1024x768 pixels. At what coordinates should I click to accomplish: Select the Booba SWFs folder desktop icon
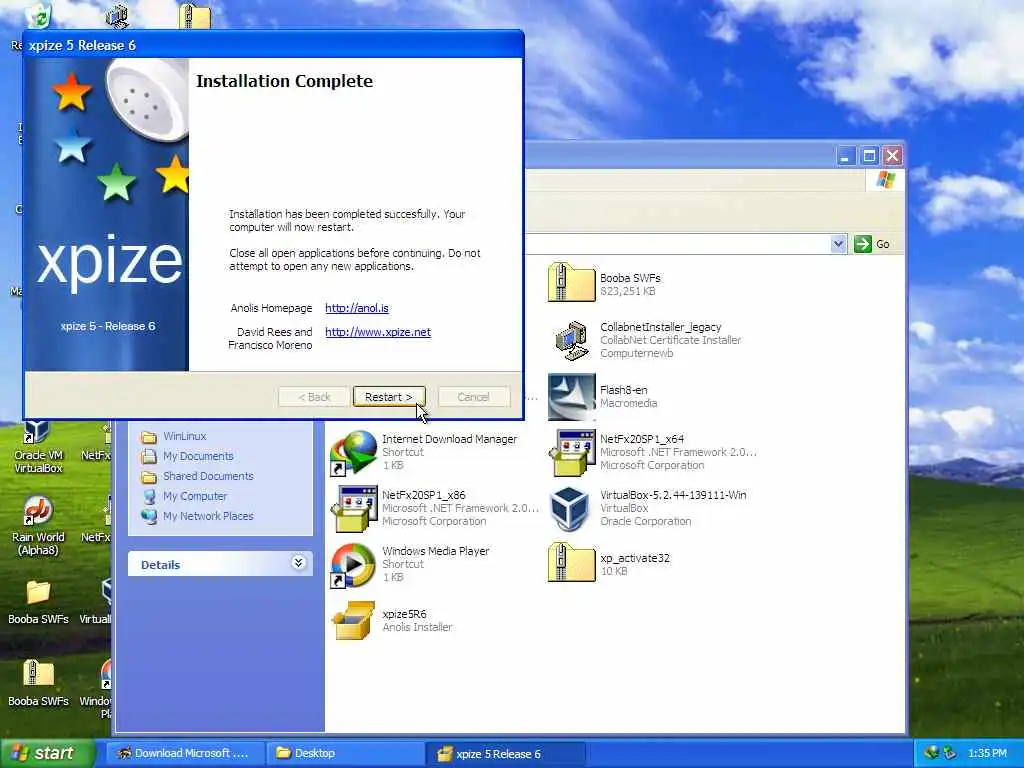[x=38, y=602]
